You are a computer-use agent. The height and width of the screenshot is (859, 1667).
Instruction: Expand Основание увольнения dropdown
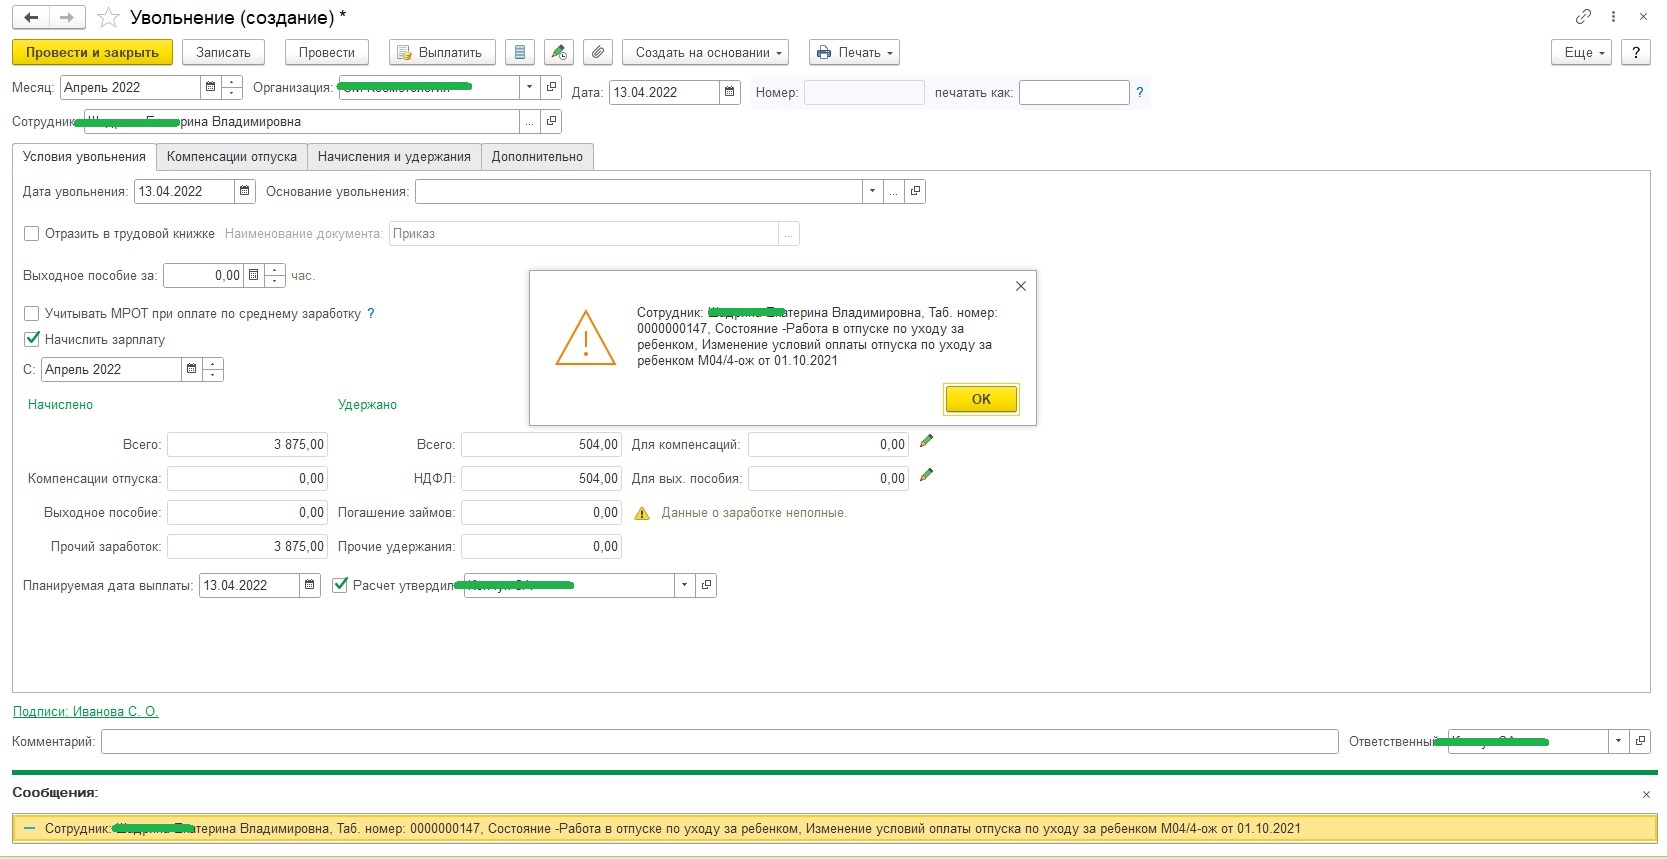[872, 191]
